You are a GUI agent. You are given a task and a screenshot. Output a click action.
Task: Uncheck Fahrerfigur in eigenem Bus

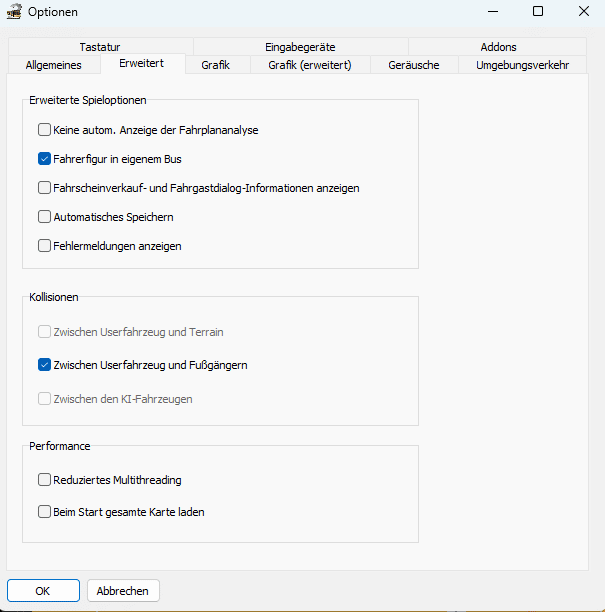(44, 158)
